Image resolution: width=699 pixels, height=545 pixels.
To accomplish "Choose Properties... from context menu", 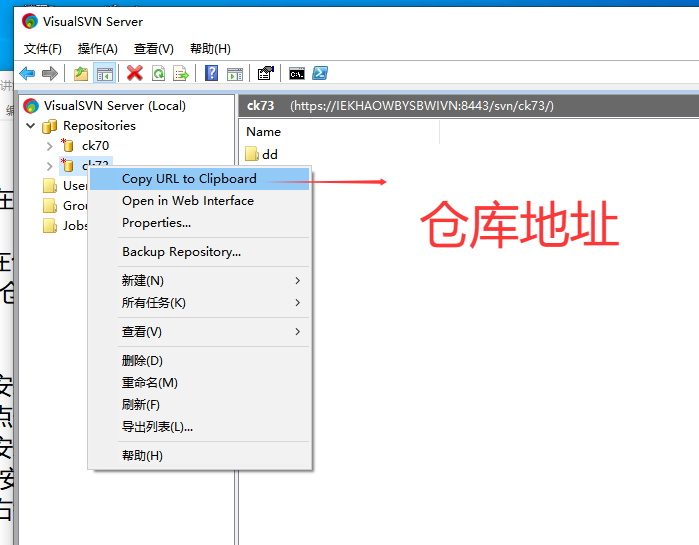I will click(x=199, y=223).
